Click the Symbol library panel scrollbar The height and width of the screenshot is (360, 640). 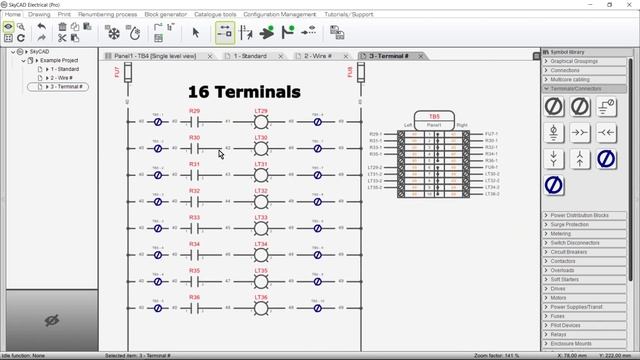(631, 169)
